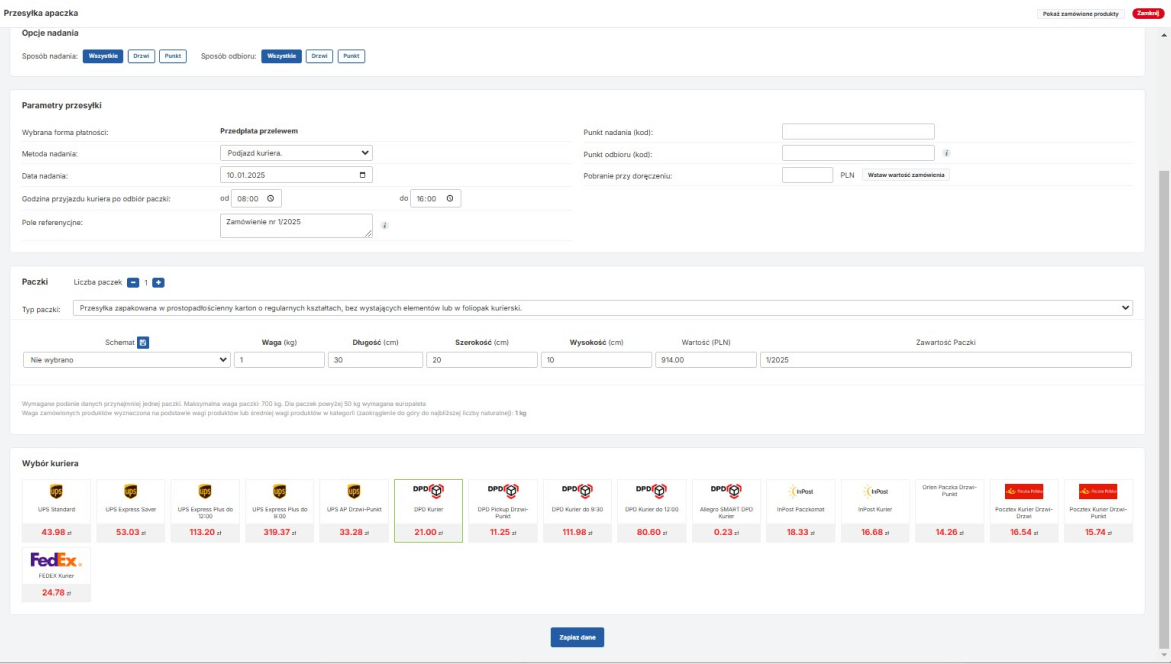Set Sposób odbioru filter to Punkt
This screenshot has width=1171, height=664.
[x=351, y=56]
